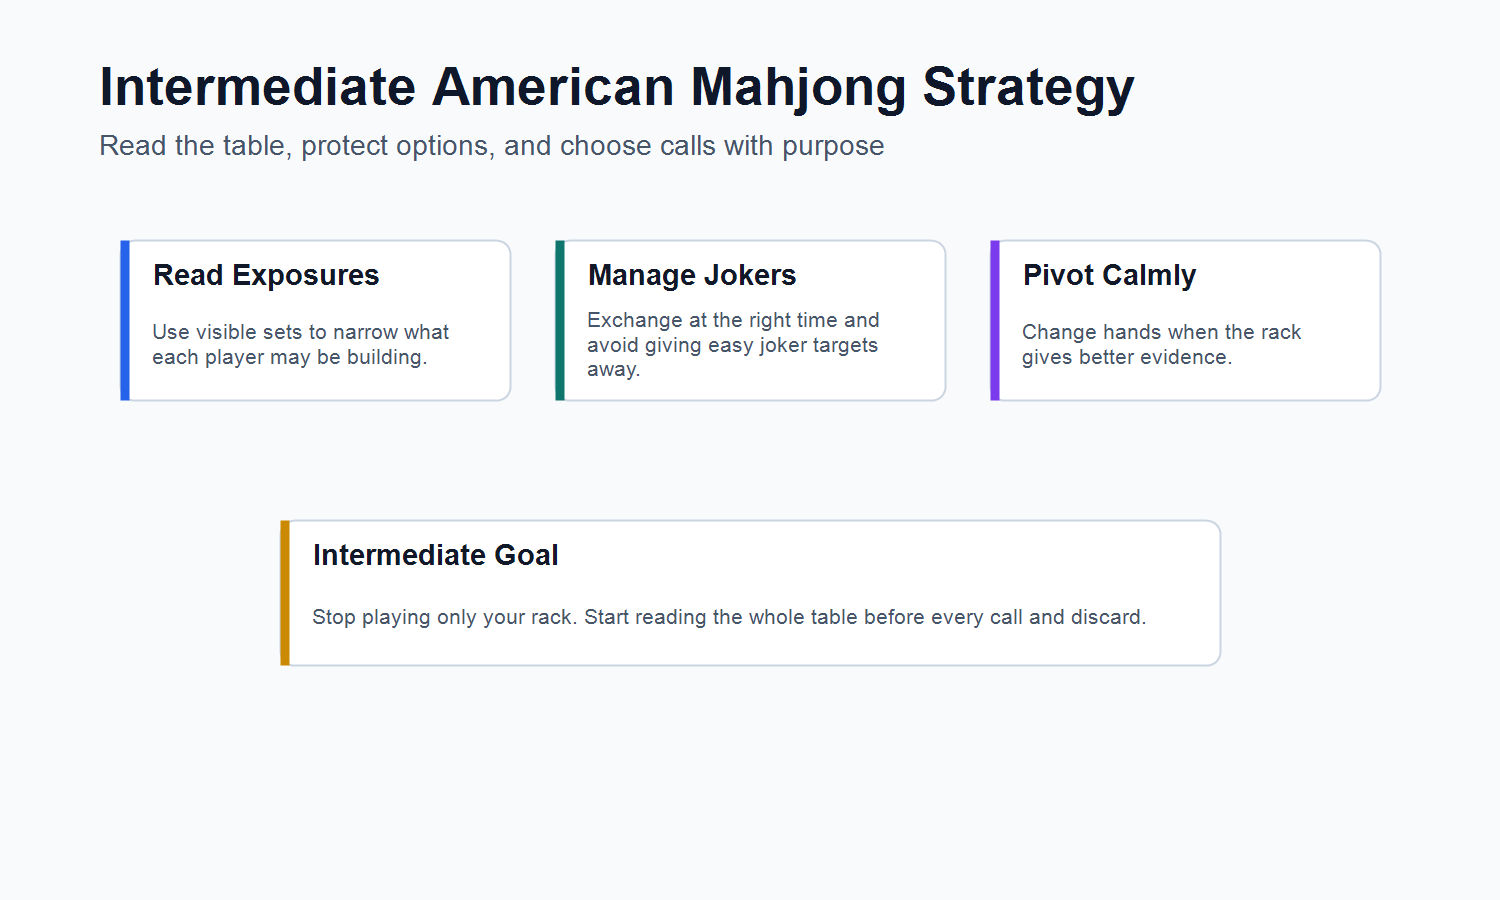Select the Read Exposures card body
Image resolution: width=1500 pixels, height=900 pixels.
coord(316,320)
